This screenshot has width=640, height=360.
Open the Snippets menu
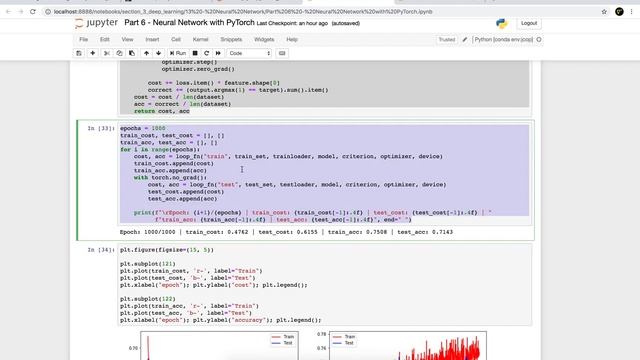pos(231,40)
